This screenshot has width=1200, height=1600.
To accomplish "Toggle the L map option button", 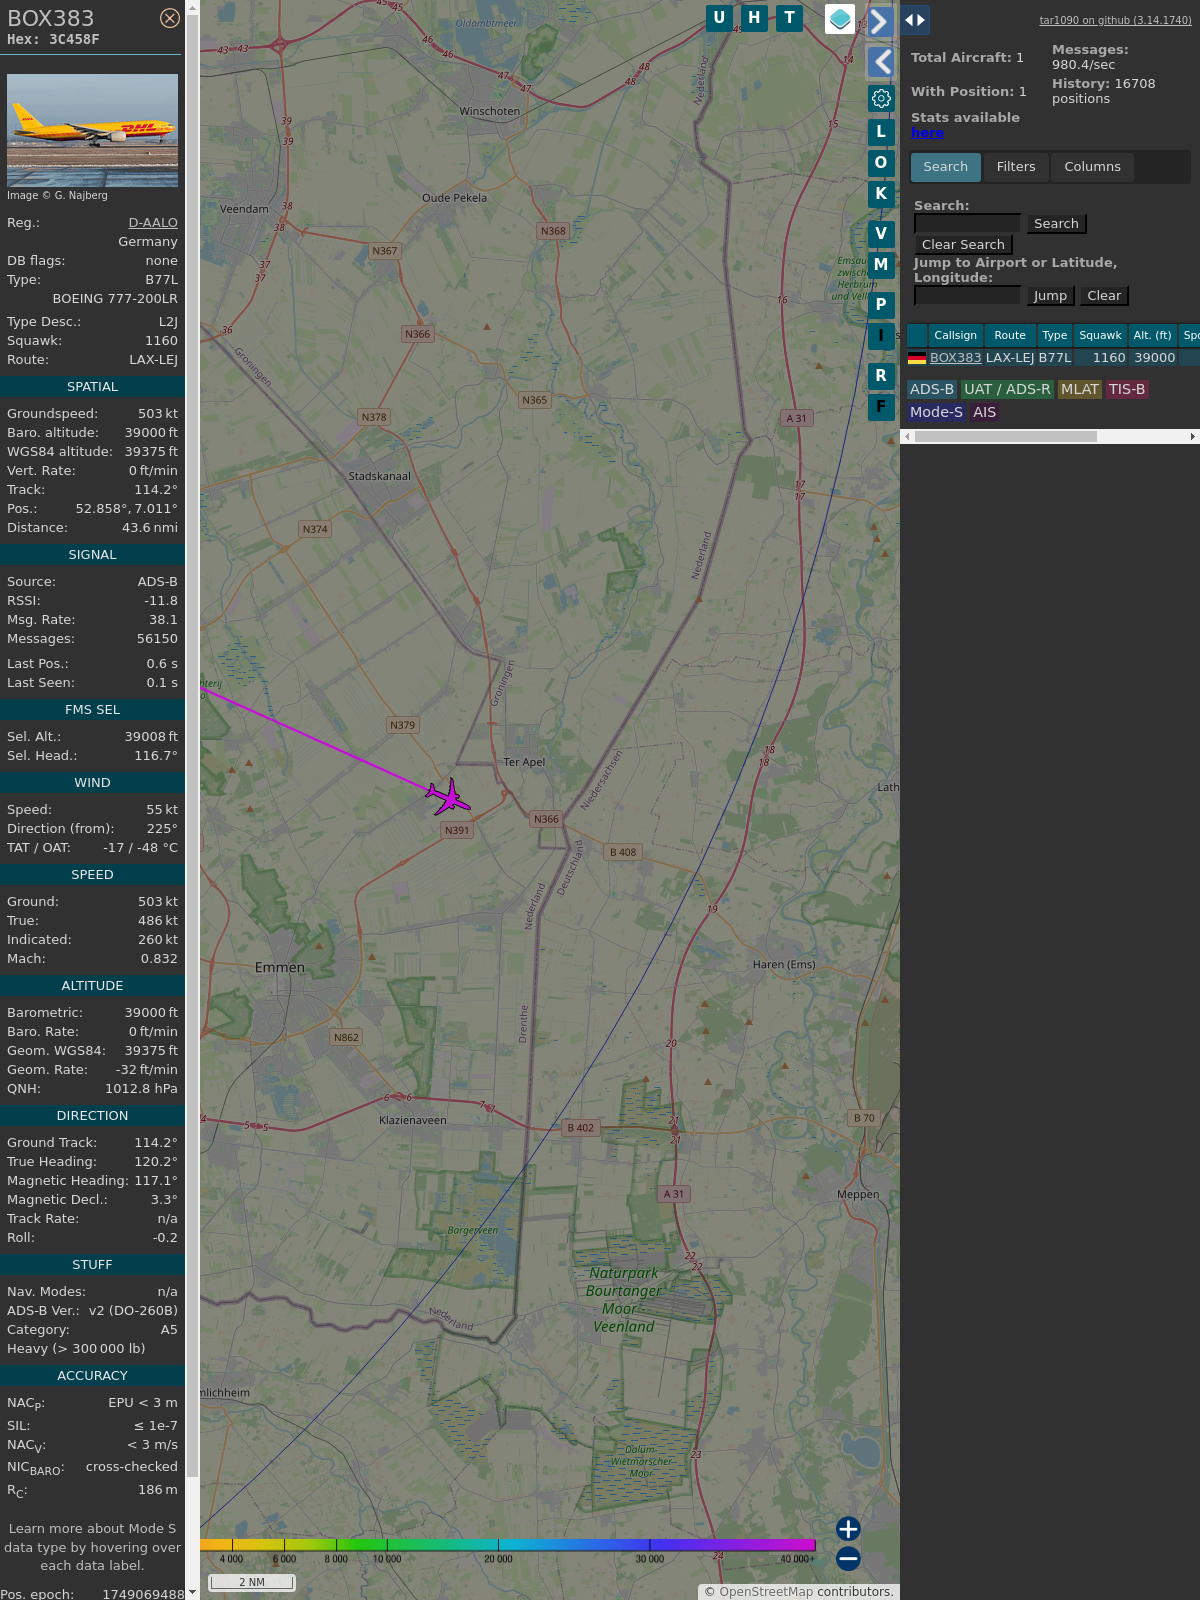I will point(881,132).
